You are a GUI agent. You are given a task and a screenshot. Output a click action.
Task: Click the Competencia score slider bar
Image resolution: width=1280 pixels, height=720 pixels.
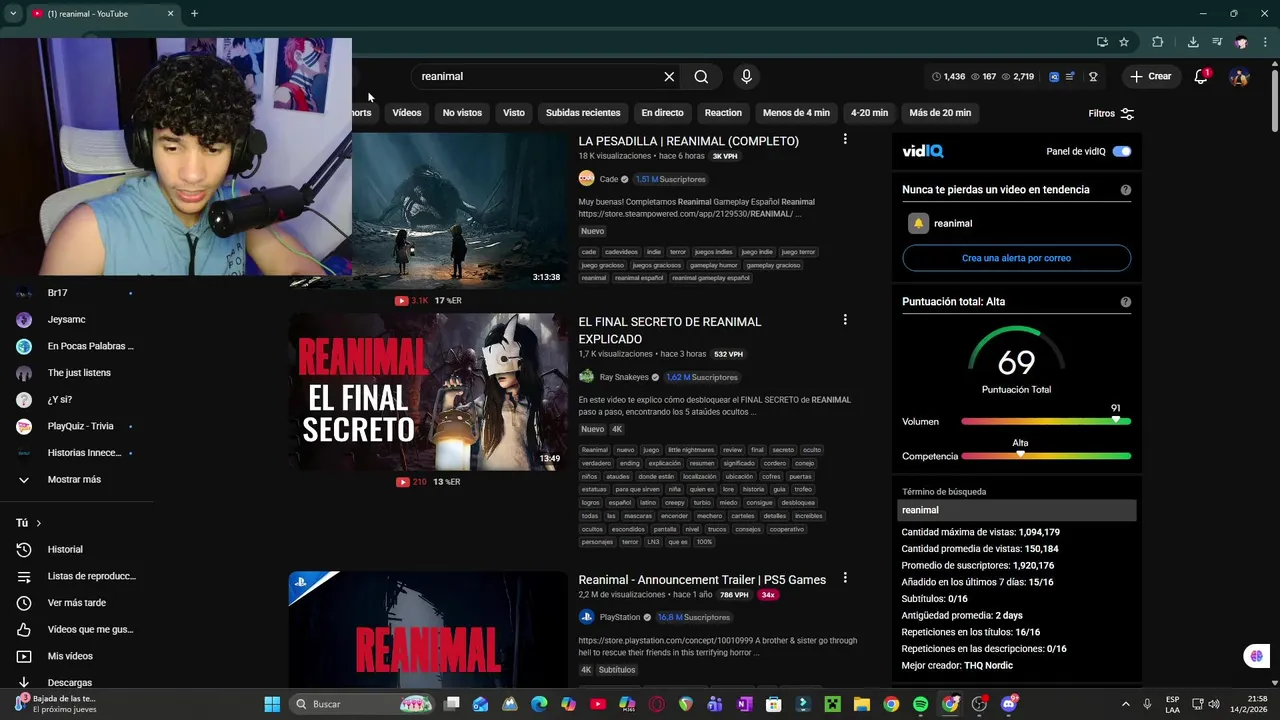point(1046,456)
